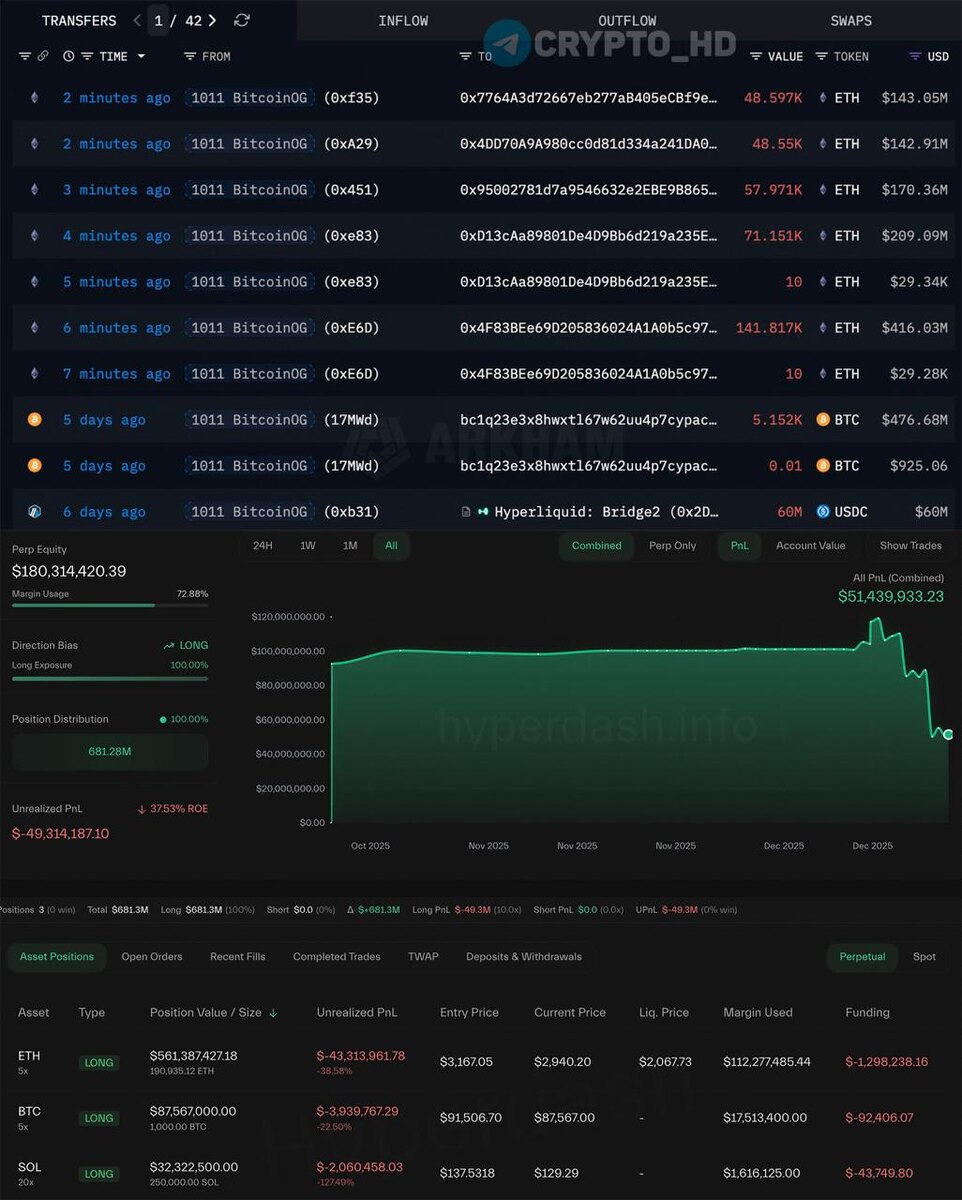Screen dimensions: 962x1200
Task: Show PnL on the chart
Action: click(x=739, y=546)
